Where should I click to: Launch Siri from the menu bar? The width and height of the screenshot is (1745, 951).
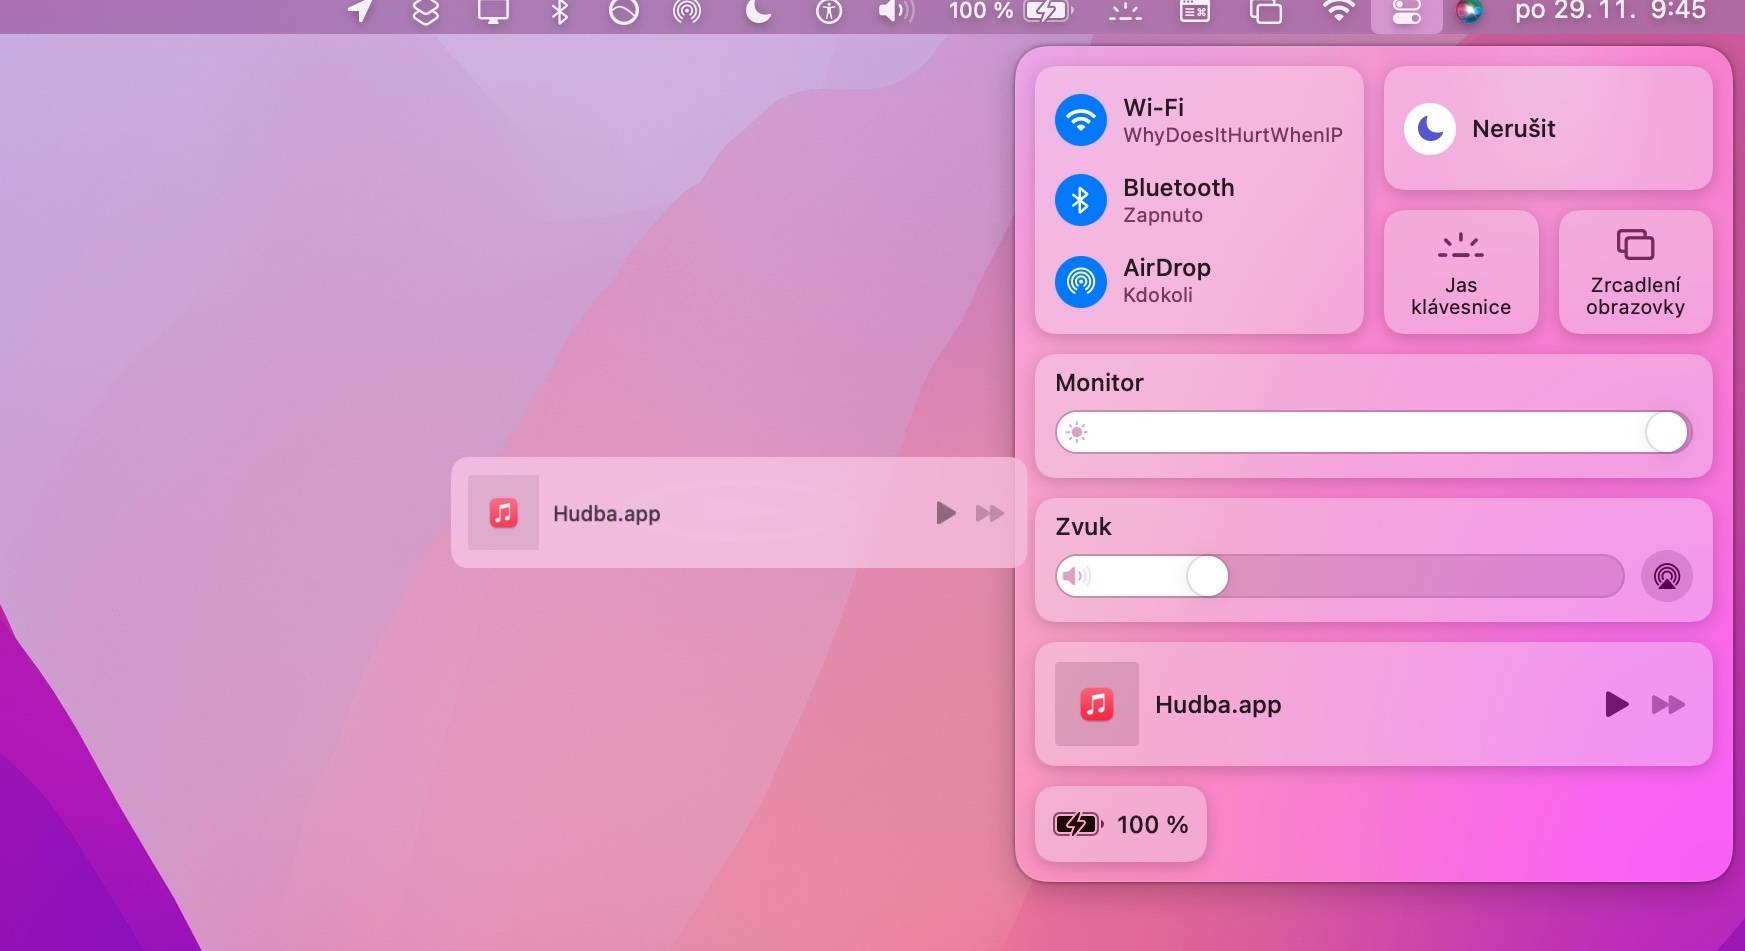click(1469, 11)
